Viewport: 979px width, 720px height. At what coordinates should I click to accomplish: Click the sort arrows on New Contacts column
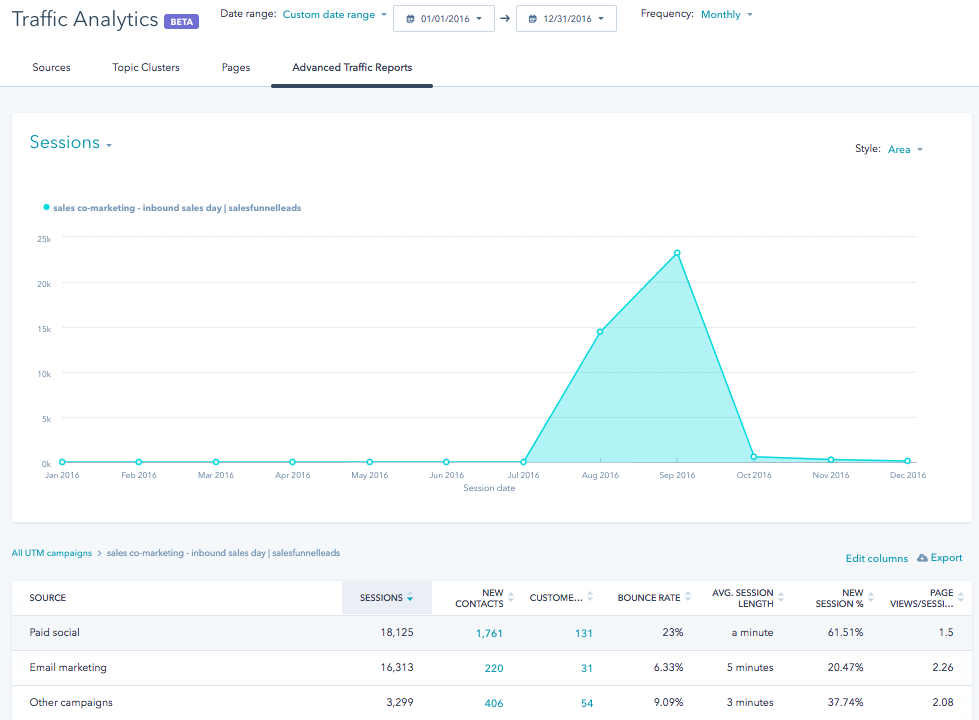tap(512, 598)
